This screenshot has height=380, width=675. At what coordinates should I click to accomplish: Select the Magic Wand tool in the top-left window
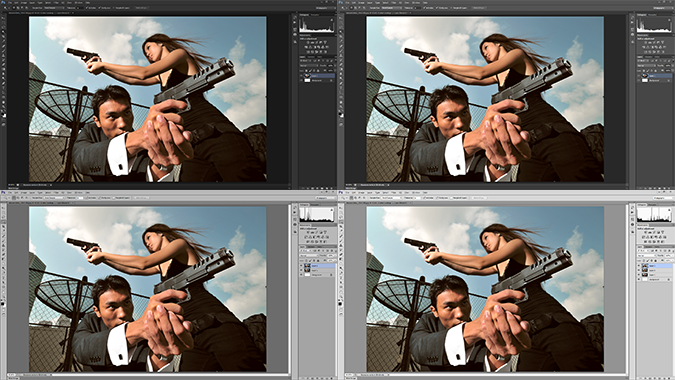[3, 31]
